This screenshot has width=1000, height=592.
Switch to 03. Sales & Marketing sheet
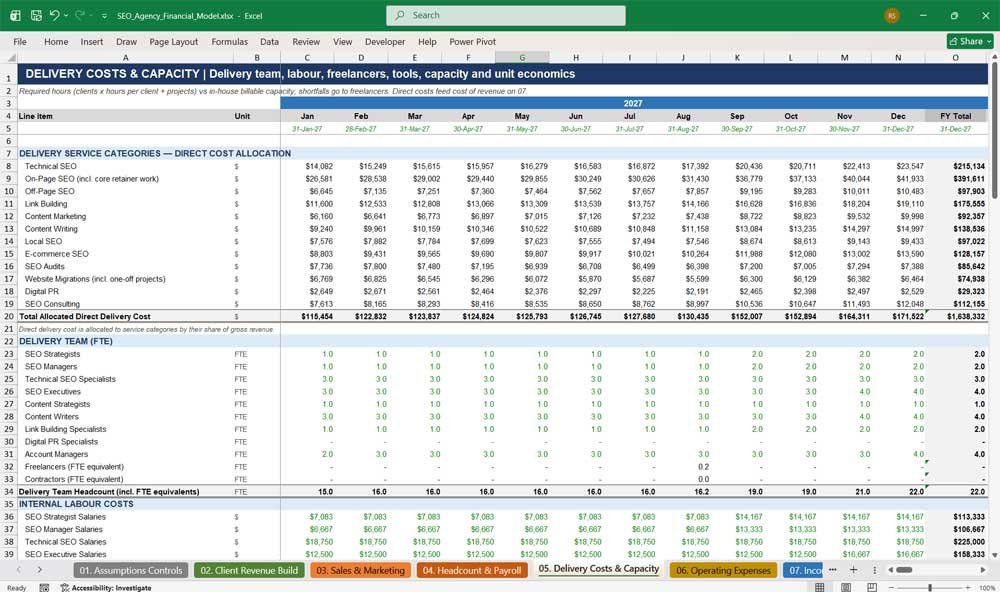360,570
